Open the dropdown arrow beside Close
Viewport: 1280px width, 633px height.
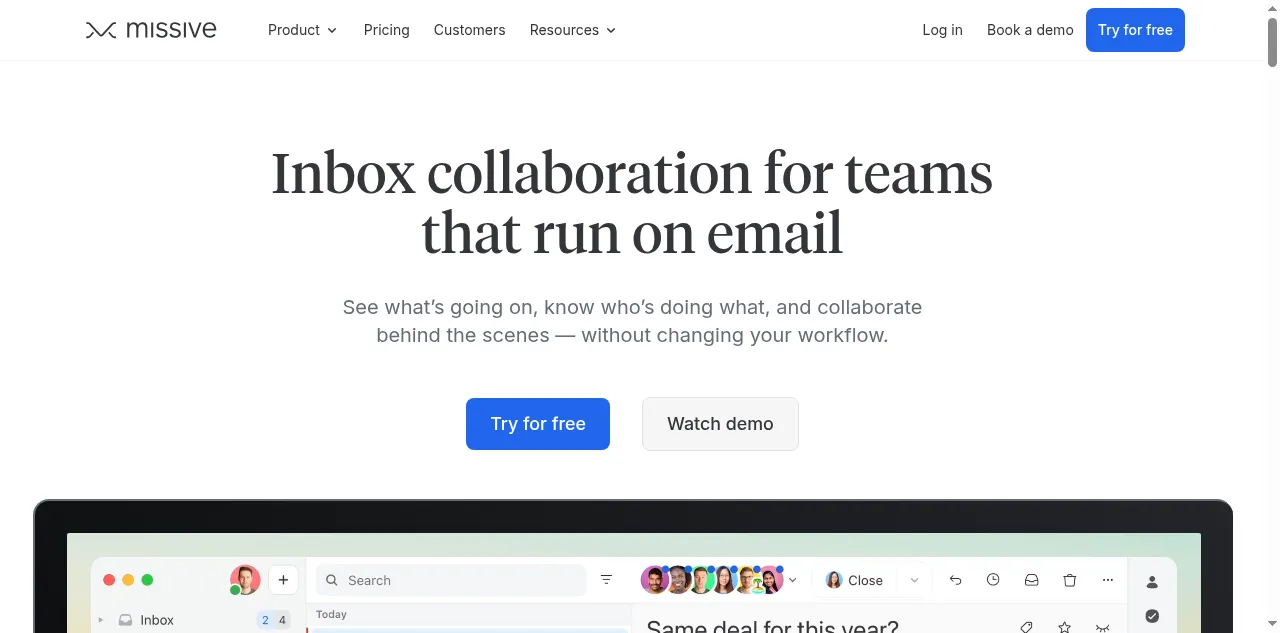(x=914, y=580)
